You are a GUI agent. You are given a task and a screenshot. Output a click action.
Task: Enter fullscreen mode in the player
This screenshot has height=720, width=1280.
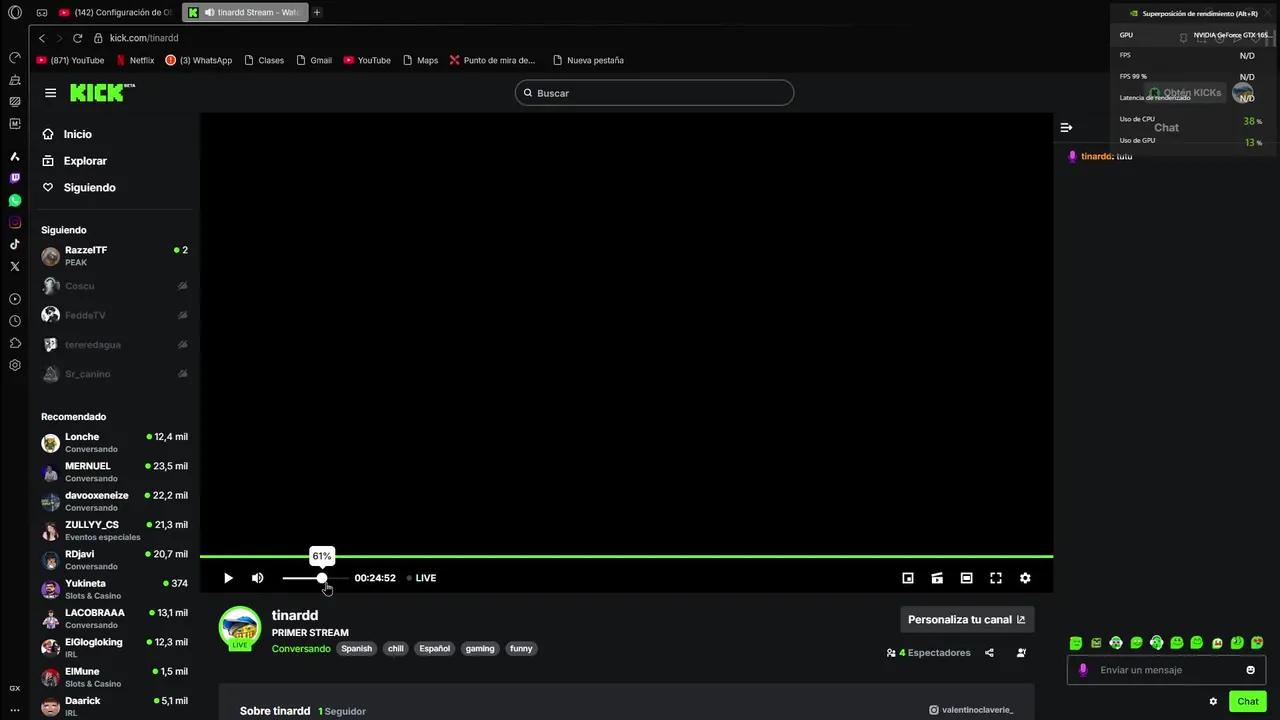pyautogui.click(x=996, y=578)
